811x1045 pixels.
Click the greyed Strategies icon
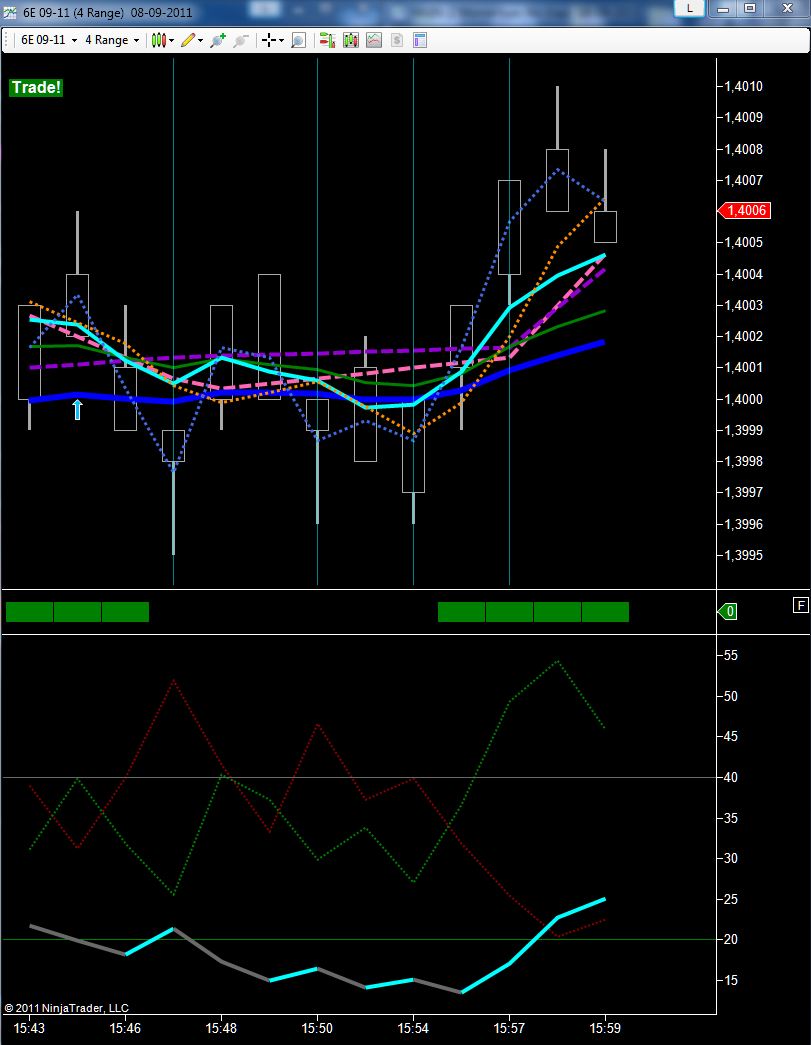pyautogui.click(x=397, y=41)
